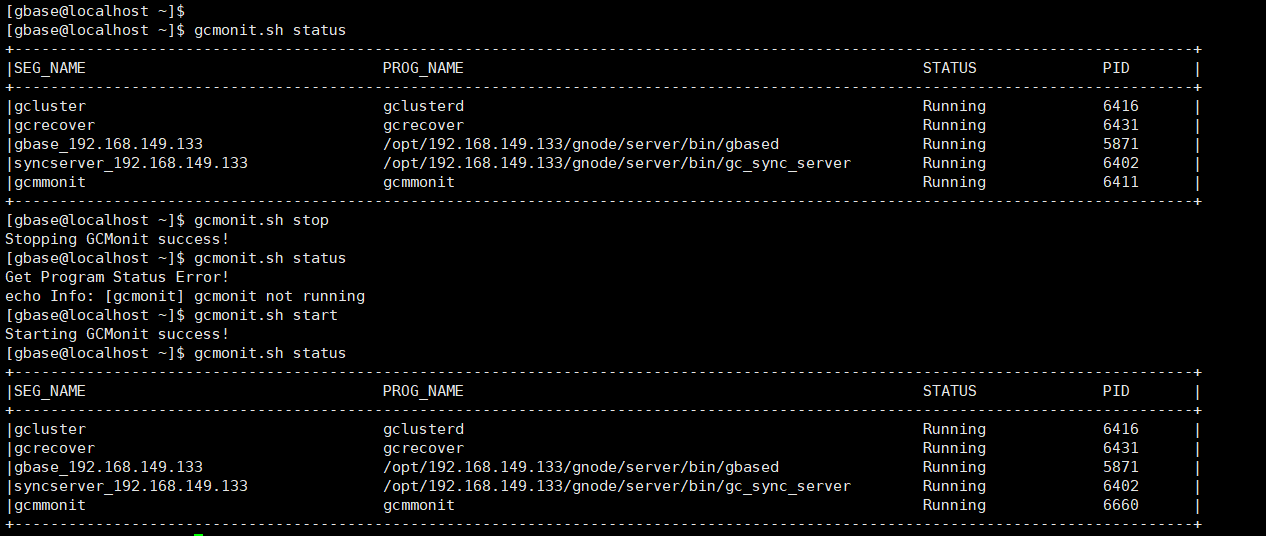
Task: Click the 'gcmonit.sh start' command line
Action: point(266,314)
